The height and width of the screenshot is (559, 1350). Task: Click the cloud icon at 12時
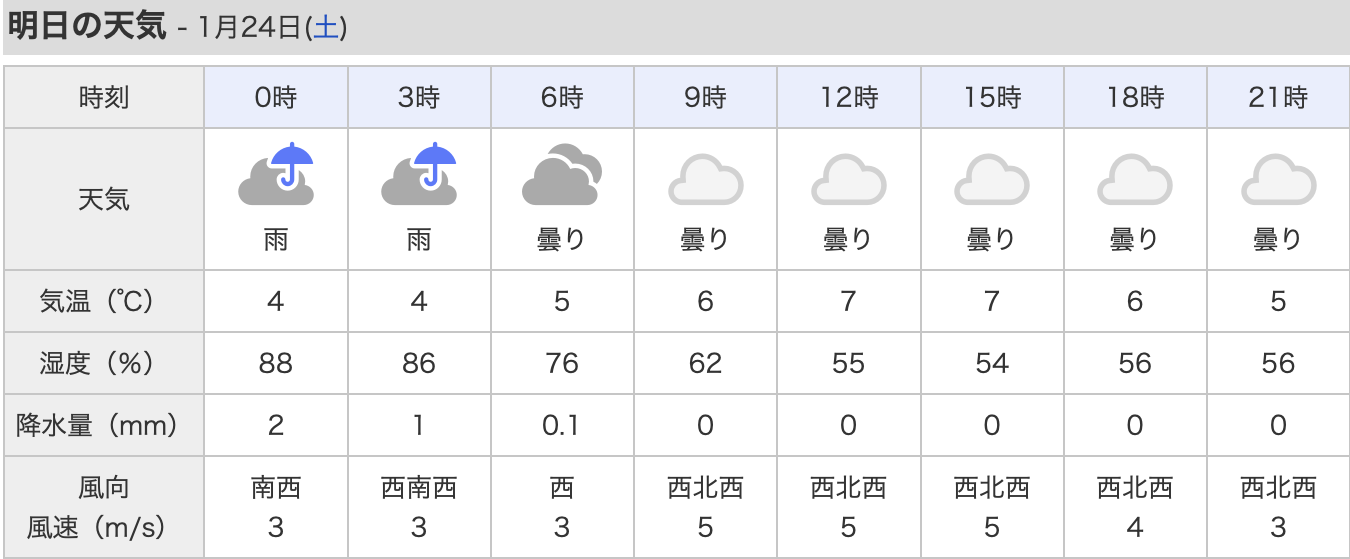pos(848,180)
